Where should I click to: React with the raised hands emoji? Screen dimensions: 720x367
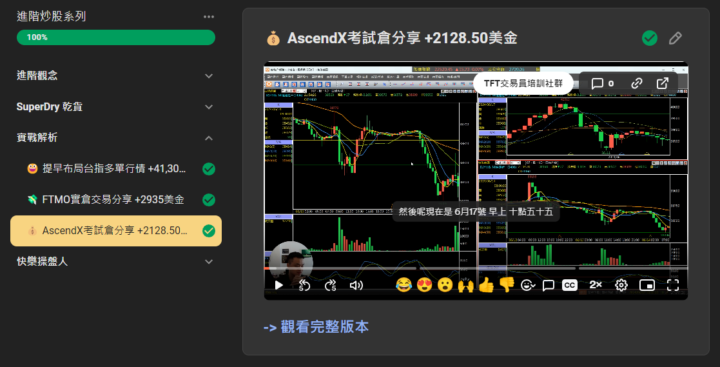(x=466, y=286)
